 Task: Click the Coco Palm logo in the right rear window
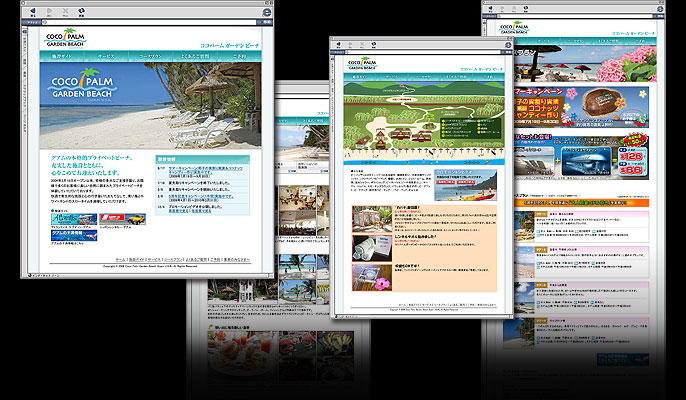point(514,28)
